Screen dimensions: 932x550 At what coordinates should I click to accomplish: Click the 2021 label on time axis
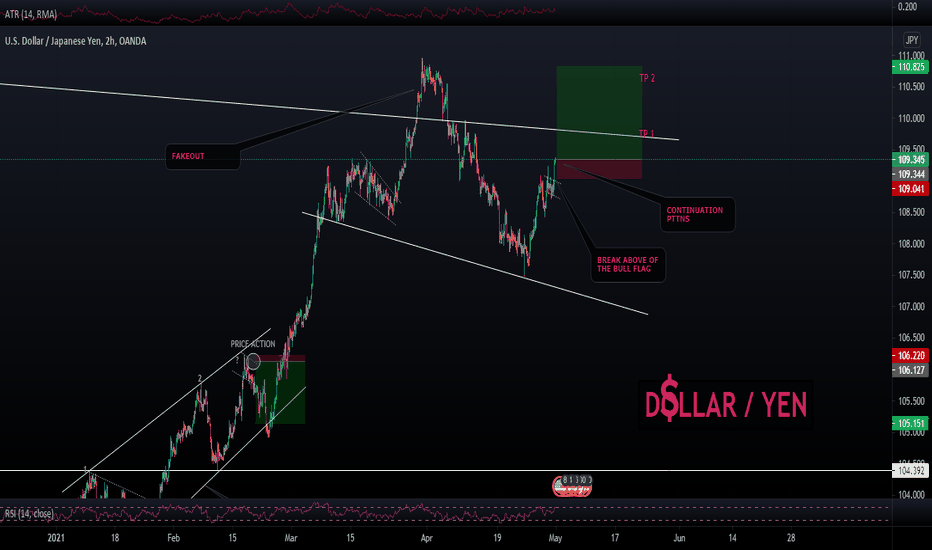click(x=56, y=538)
